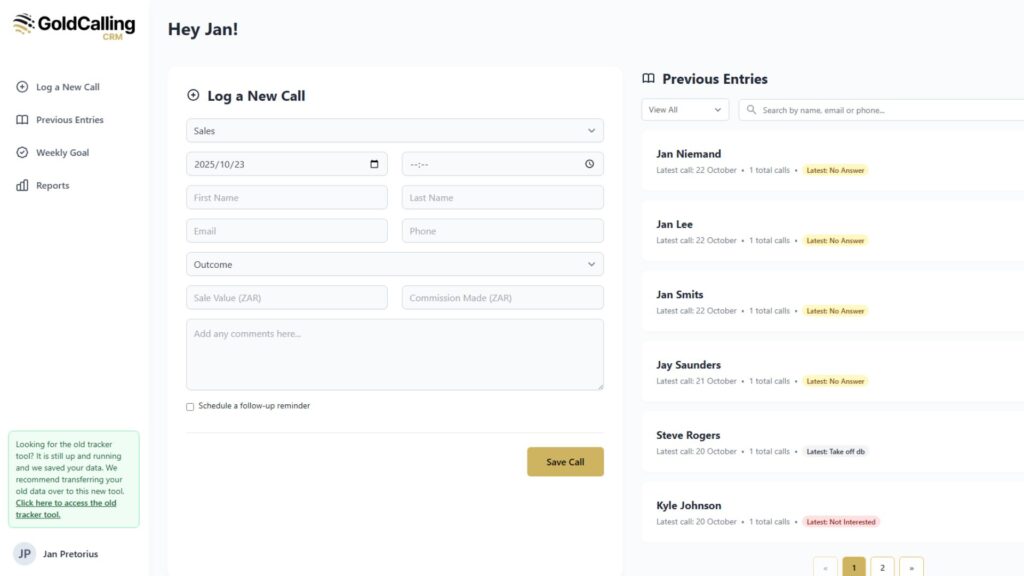Click the First Name input field
The height and width of the screenshot is (576, 1024).
coord(286,198)
